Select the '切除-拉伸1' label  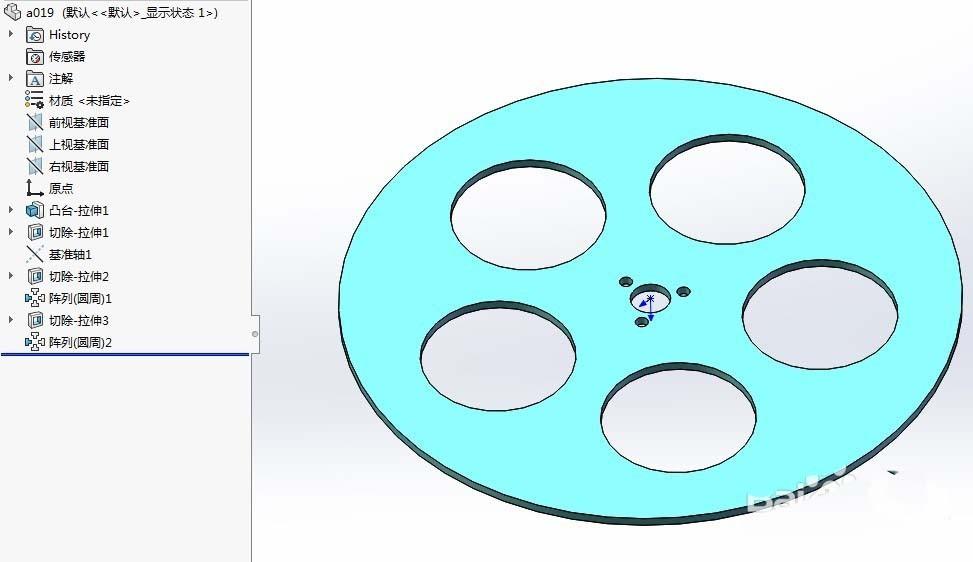pos(79,233)
